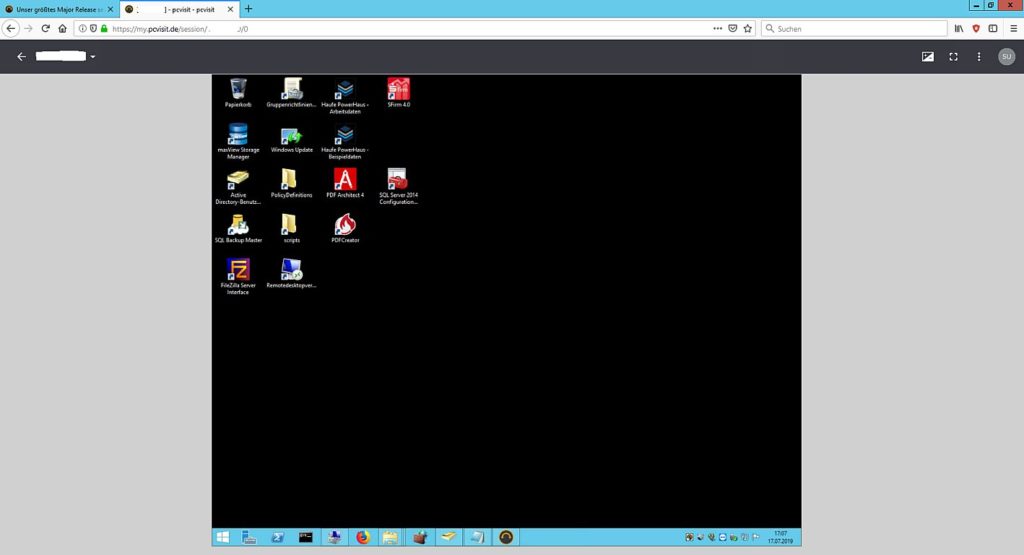Open a new browser tab

[248, 9]
